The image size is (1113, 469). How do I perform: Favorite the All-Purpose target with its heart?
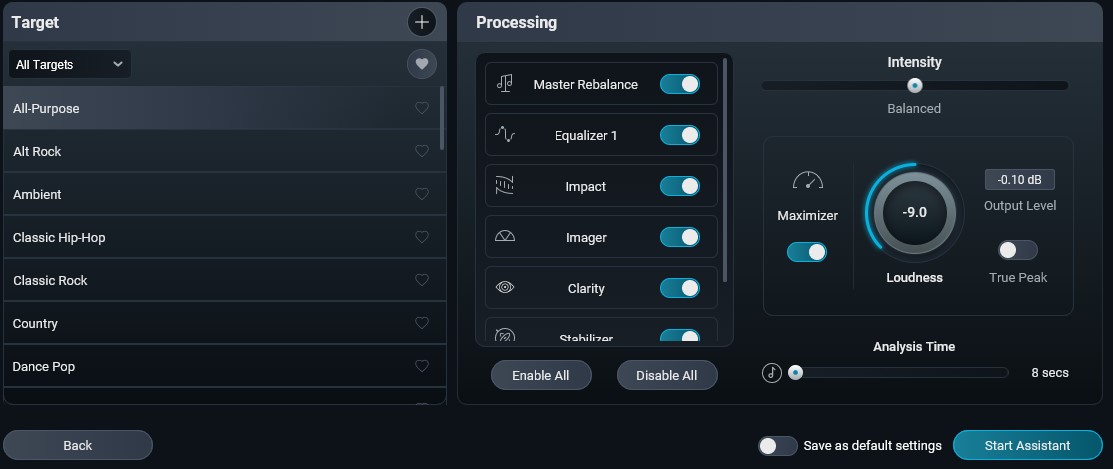[x=422, y=108]
